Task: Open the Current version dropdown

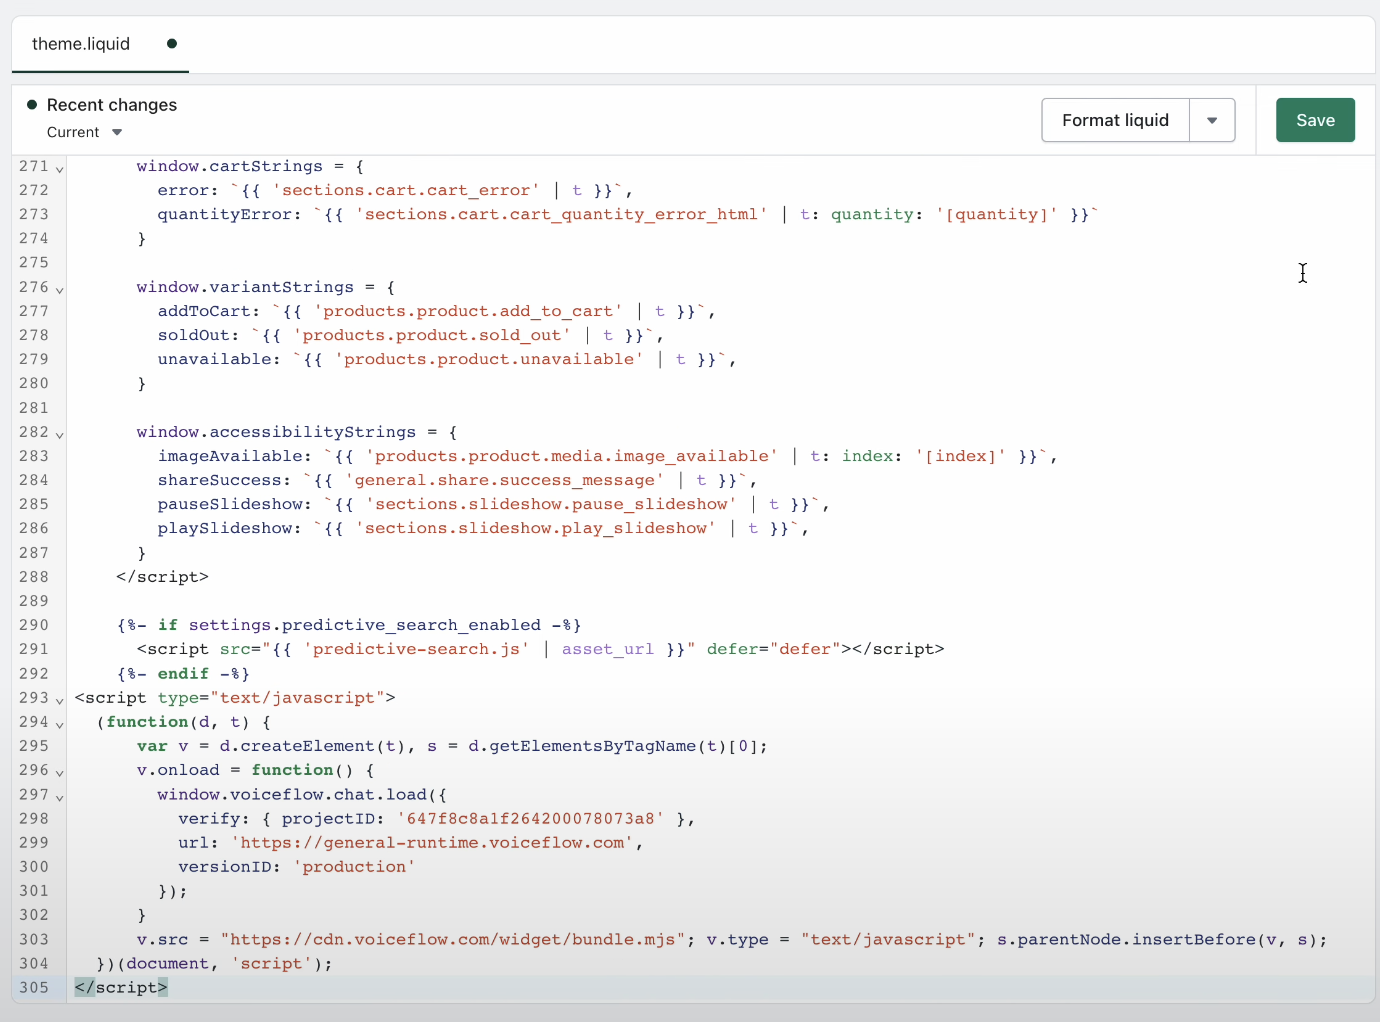Action: click(84, 132)
